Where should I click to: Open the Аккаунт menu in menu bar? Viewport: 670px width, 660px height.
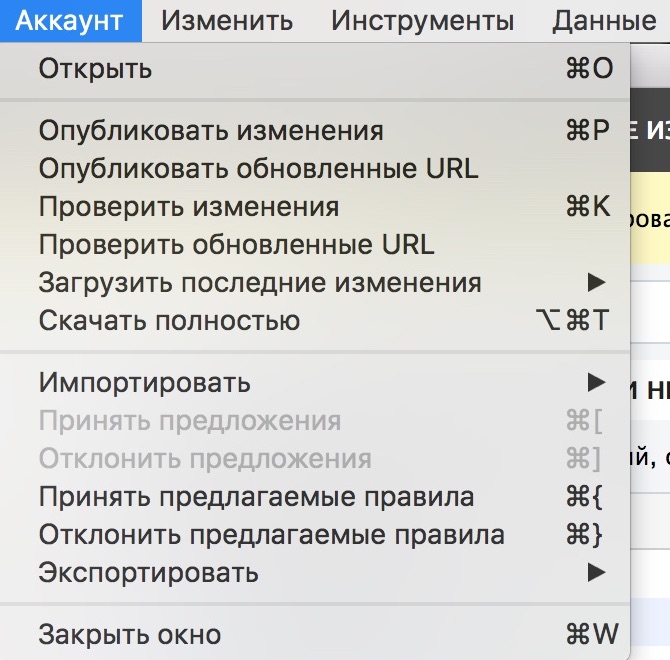pyautogui.click(x=70, y=21)
